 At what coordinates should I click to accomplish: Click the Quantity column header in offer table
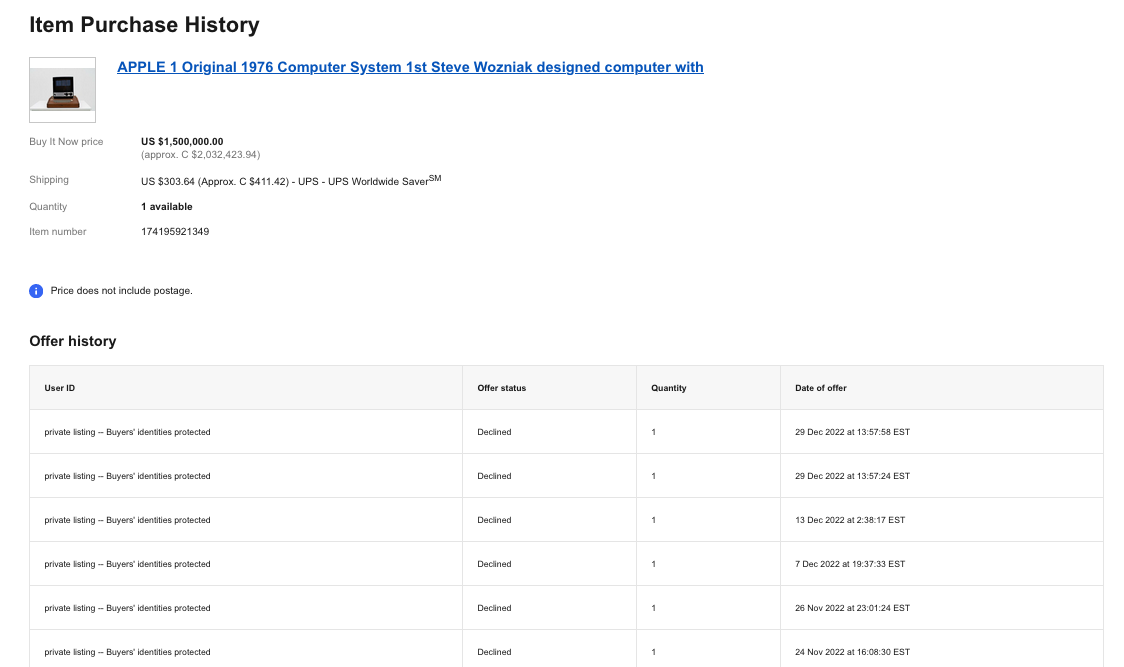point(668,388)
